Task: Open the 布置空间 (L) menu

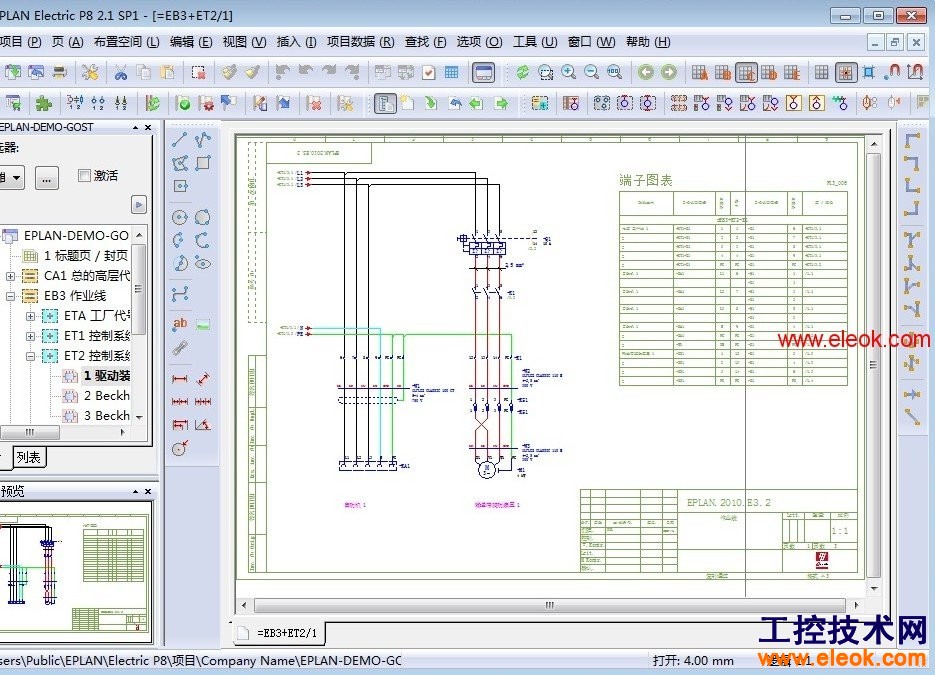Action: [126, 42]
